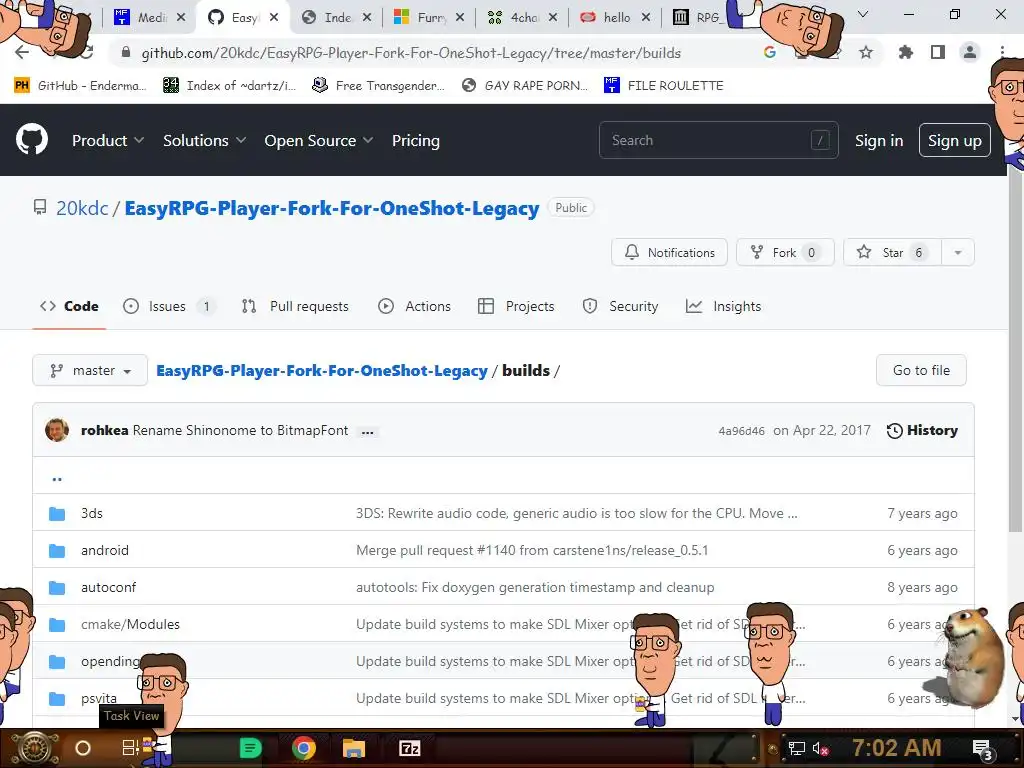The height and width of the screenshot is (768, 1024).
Task: Open the Chrome extensions puzzle icon
Action: 906,53
